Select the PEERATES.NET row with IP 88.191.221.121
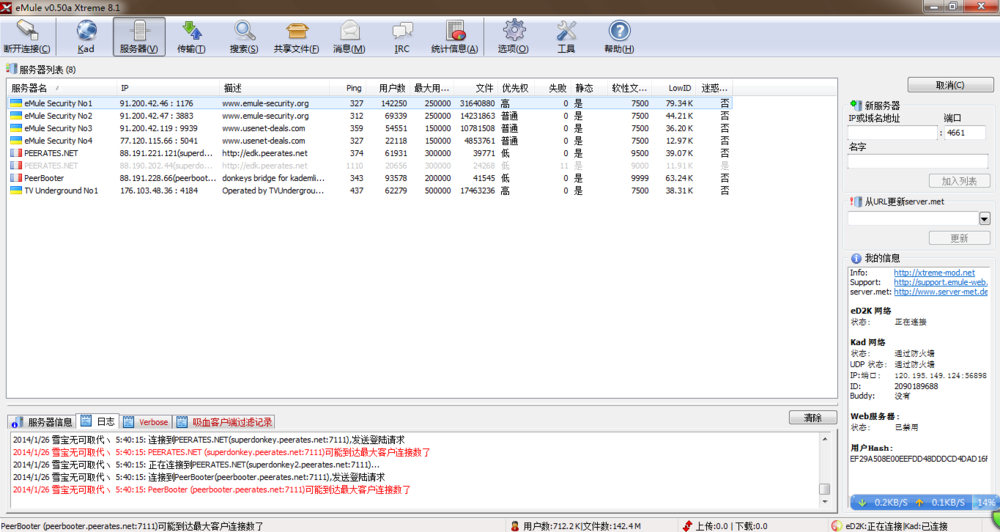The width and height of the screenshot is (1000, 532). click(370, 153)
